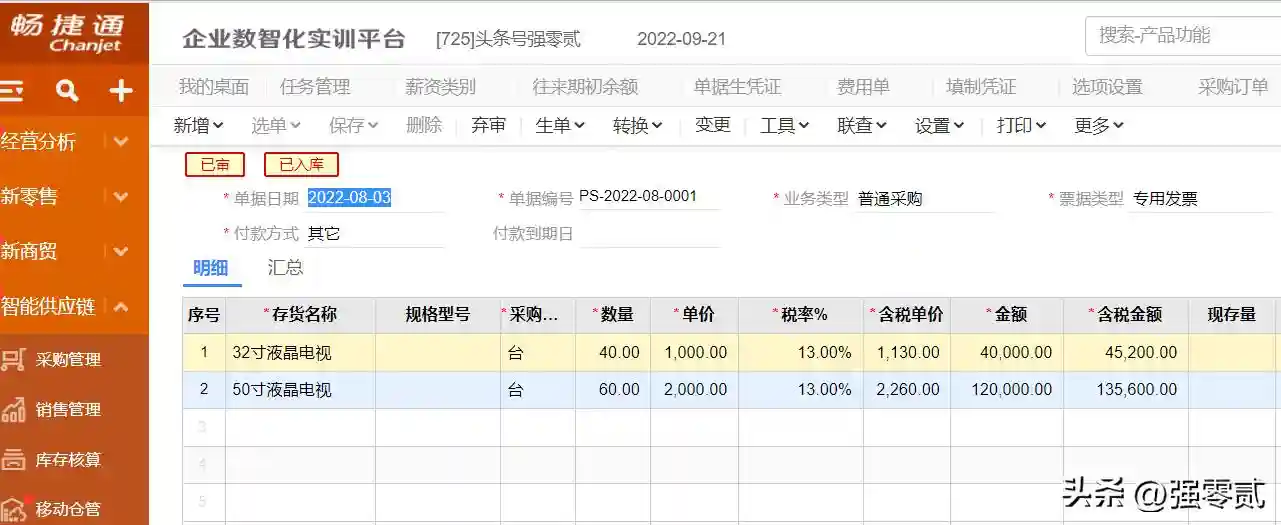
Task: Switch to the 汇总 tab
Action: (x=285, y=268)
